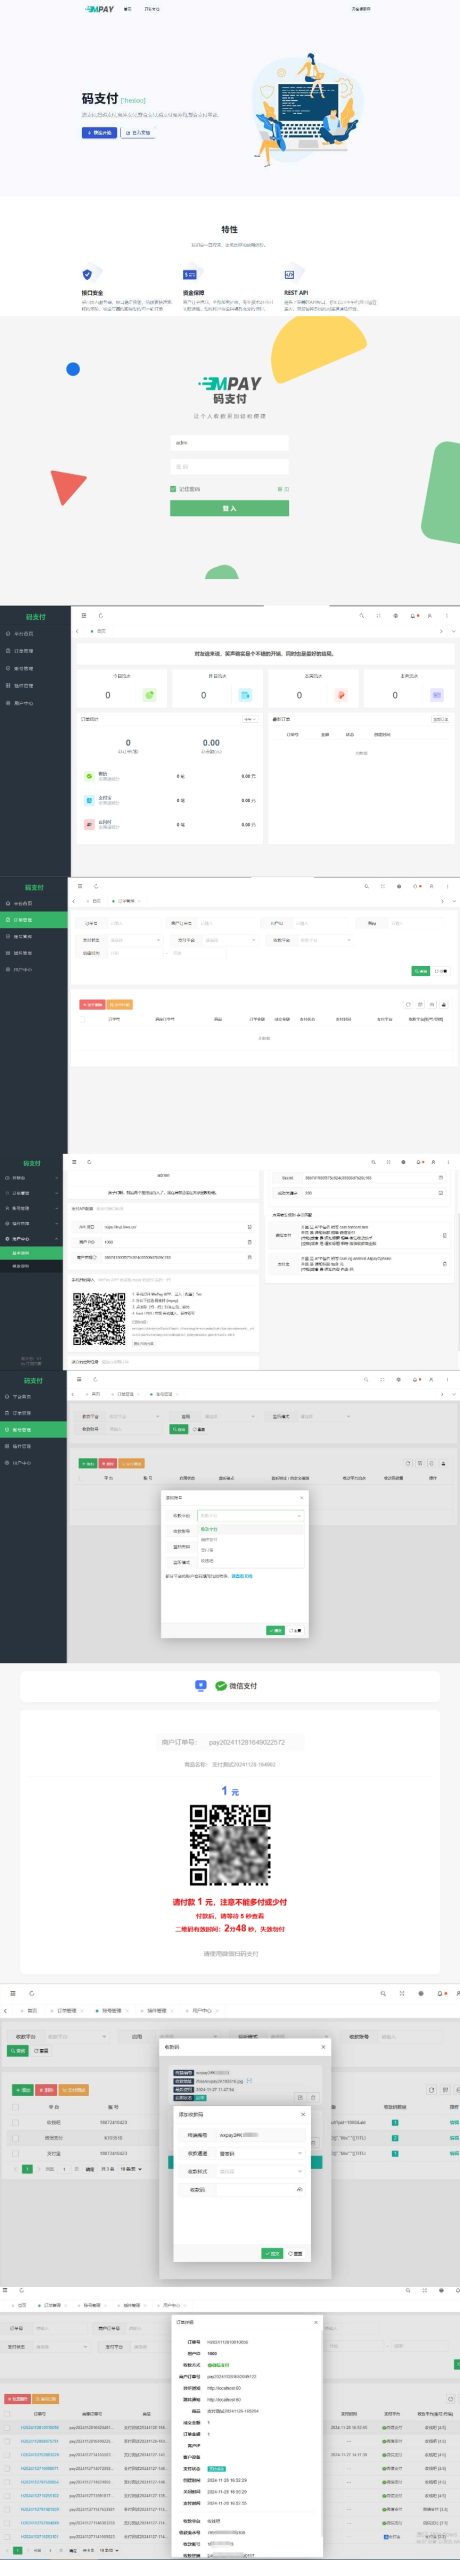460x2560 pixels.
Task: Click the red batch button above the empty order table
Action: tap(92, 1004)
